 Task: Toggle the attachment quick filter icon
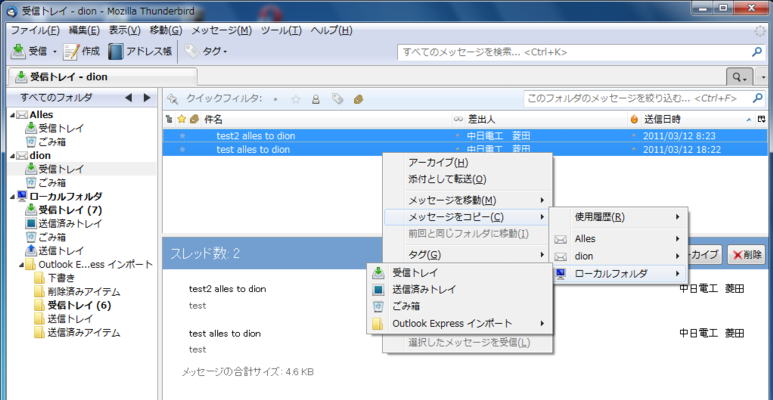click(358, 99)
